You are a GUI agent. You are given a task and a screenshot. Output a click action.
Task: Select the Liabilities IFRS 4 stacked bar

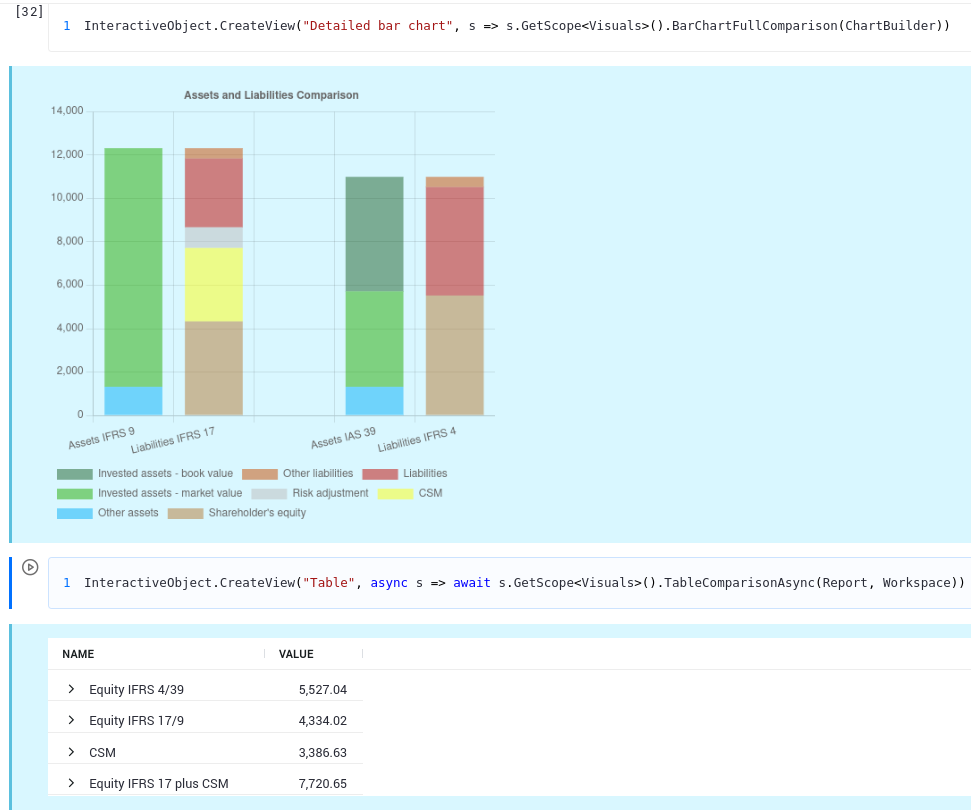coord(454,300)
